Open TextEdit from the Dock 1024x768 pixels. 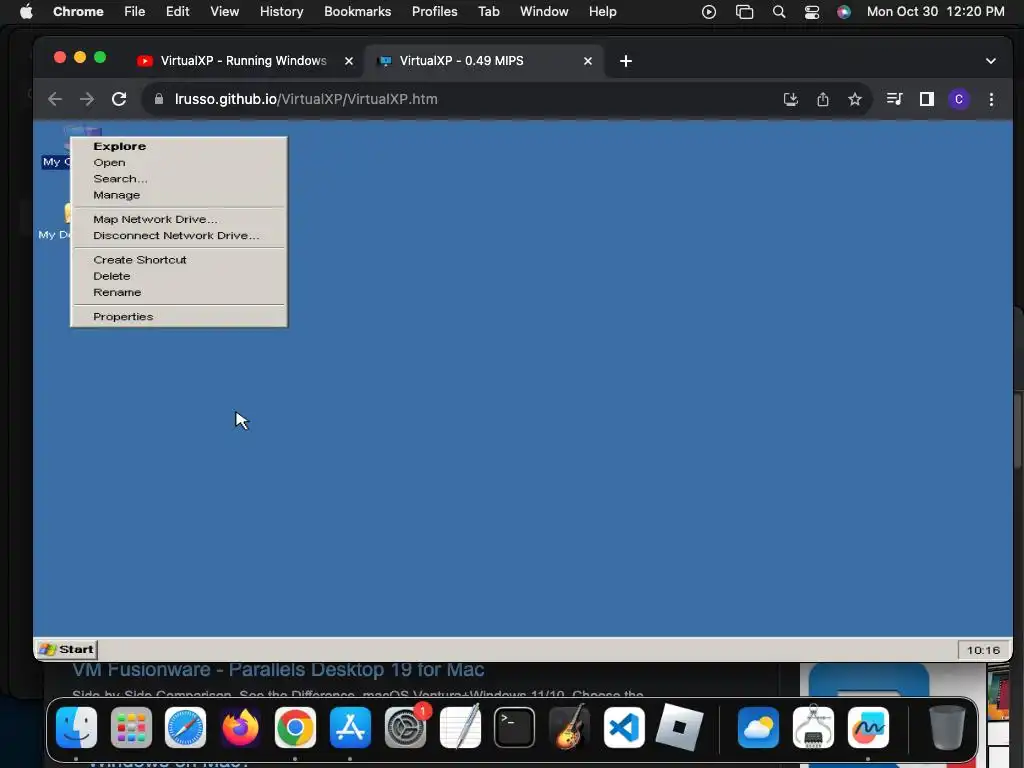point(460,728)
